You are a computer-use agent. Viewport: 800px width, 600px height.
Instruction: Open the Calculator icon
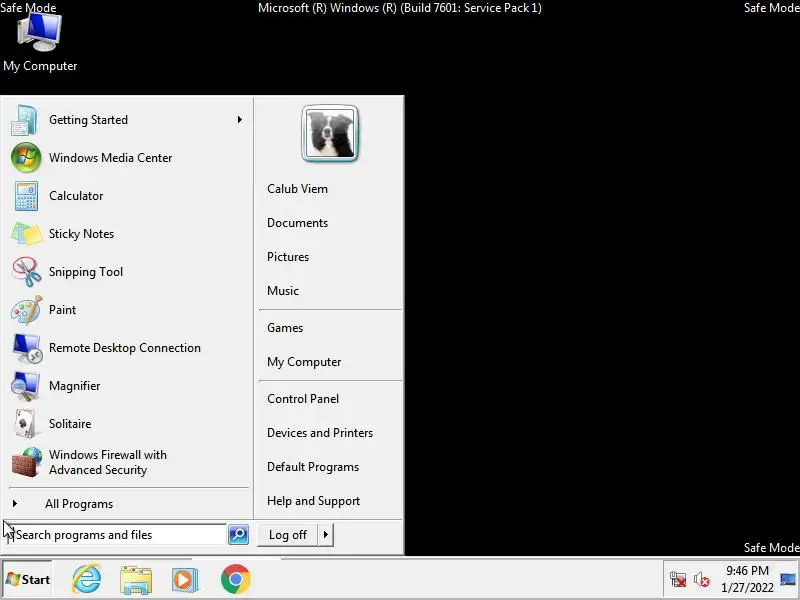[26, 196]
